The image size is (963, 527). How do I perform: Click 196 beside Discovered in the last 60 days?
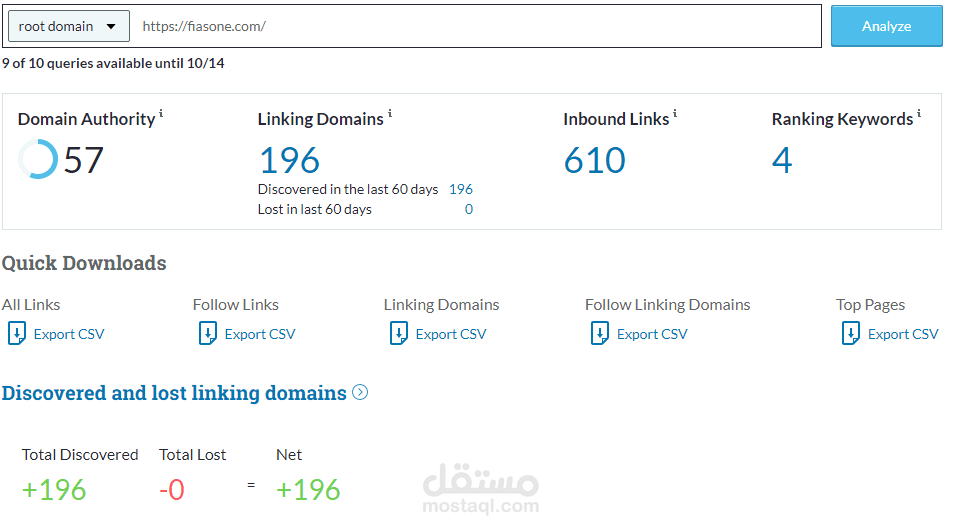click(461, 189)
